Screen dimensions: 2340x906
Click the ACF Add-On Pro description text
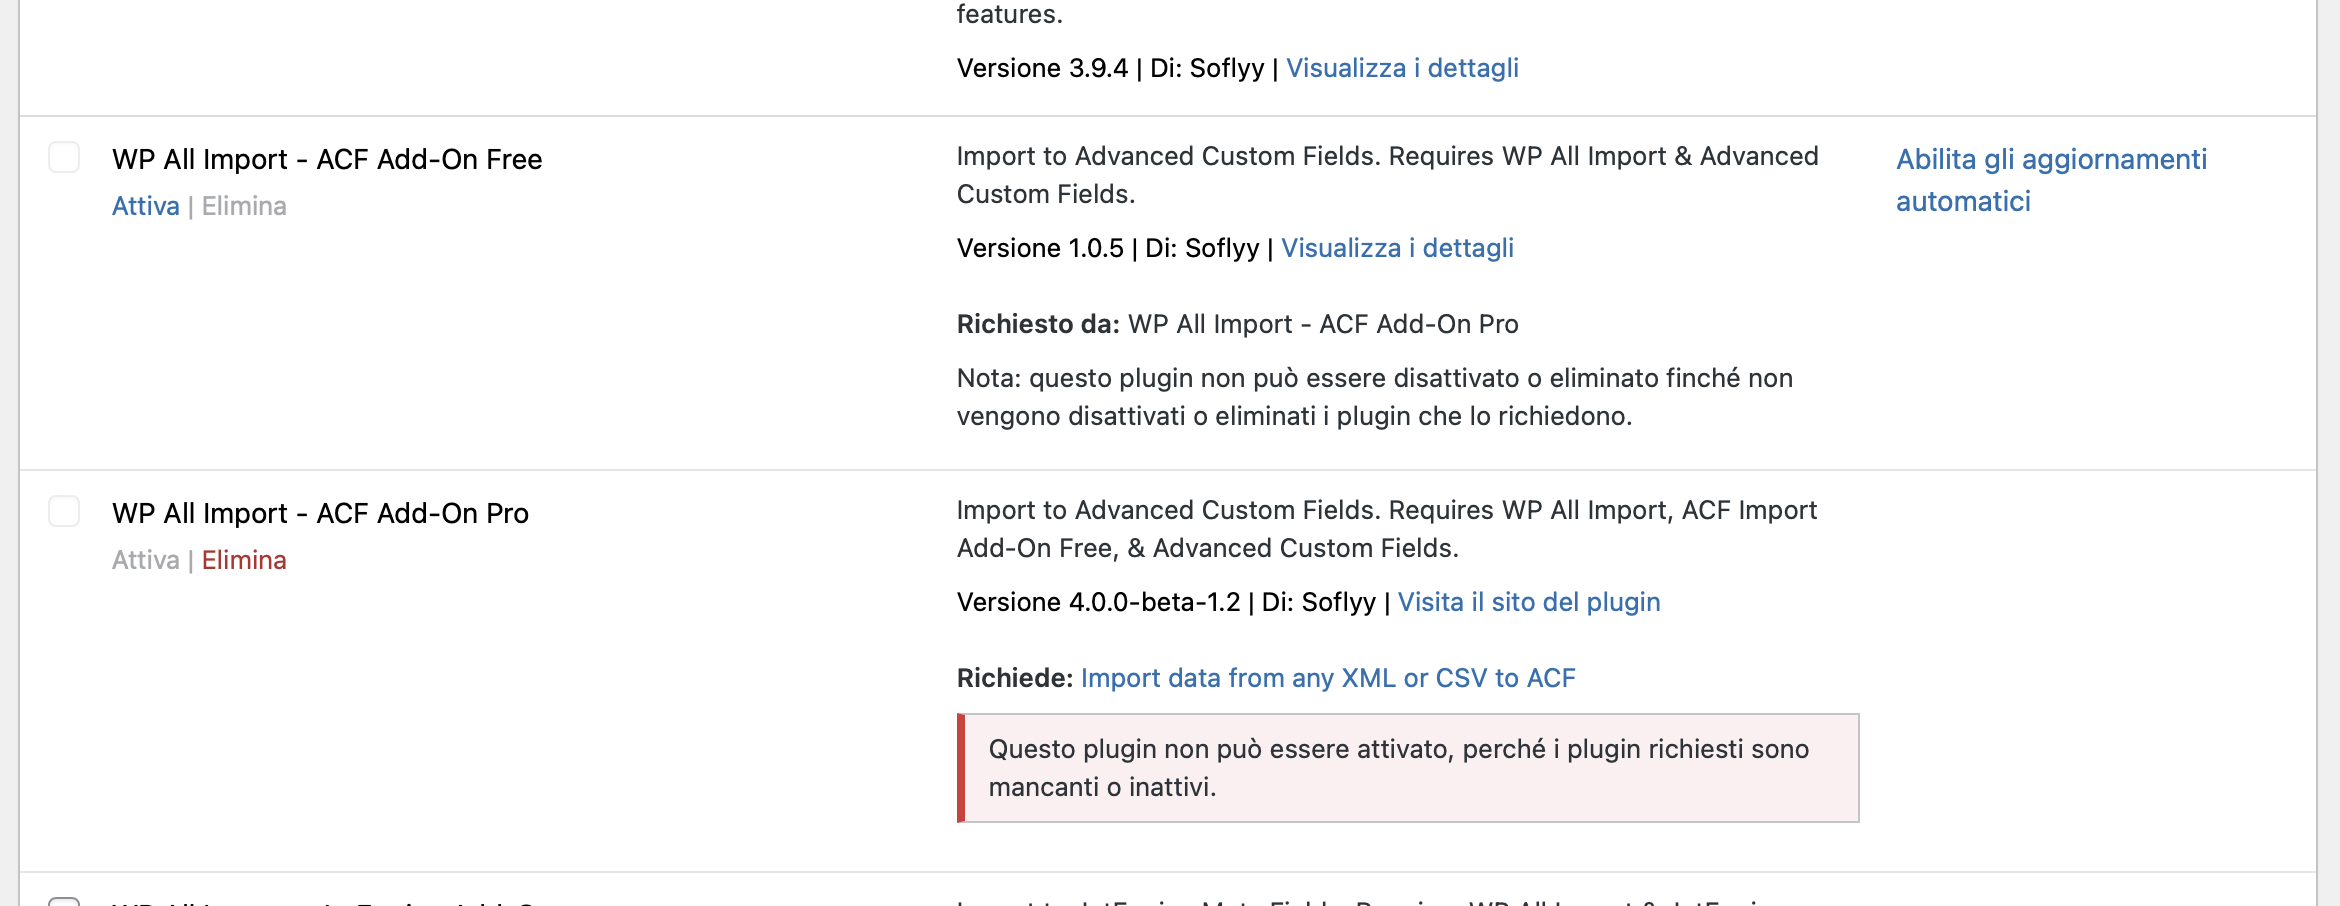pos(1387,529)
